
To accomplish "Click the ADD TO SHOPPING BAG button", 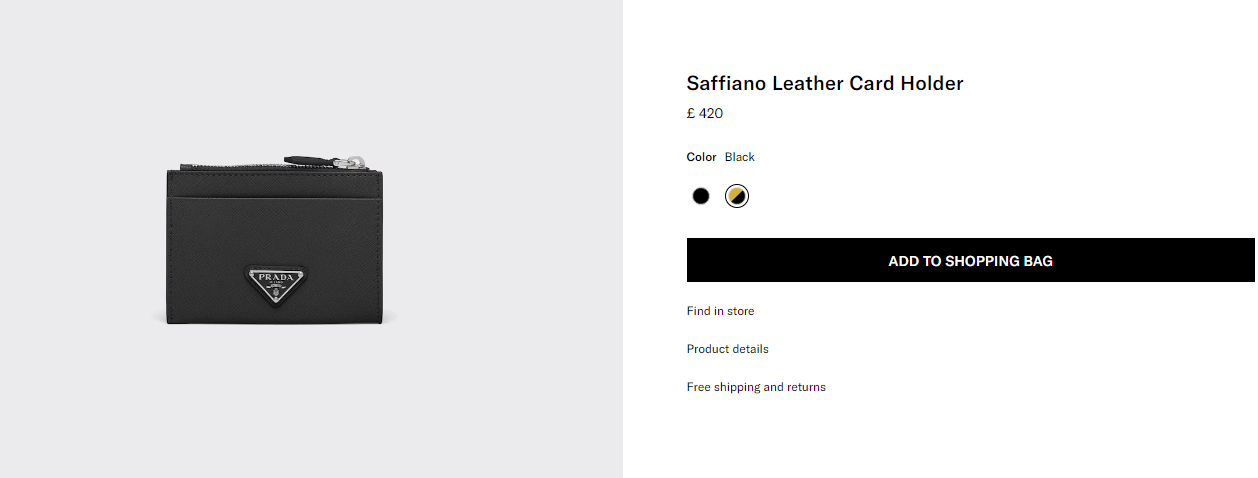I will pyautogui.click(x=970, y=261).
